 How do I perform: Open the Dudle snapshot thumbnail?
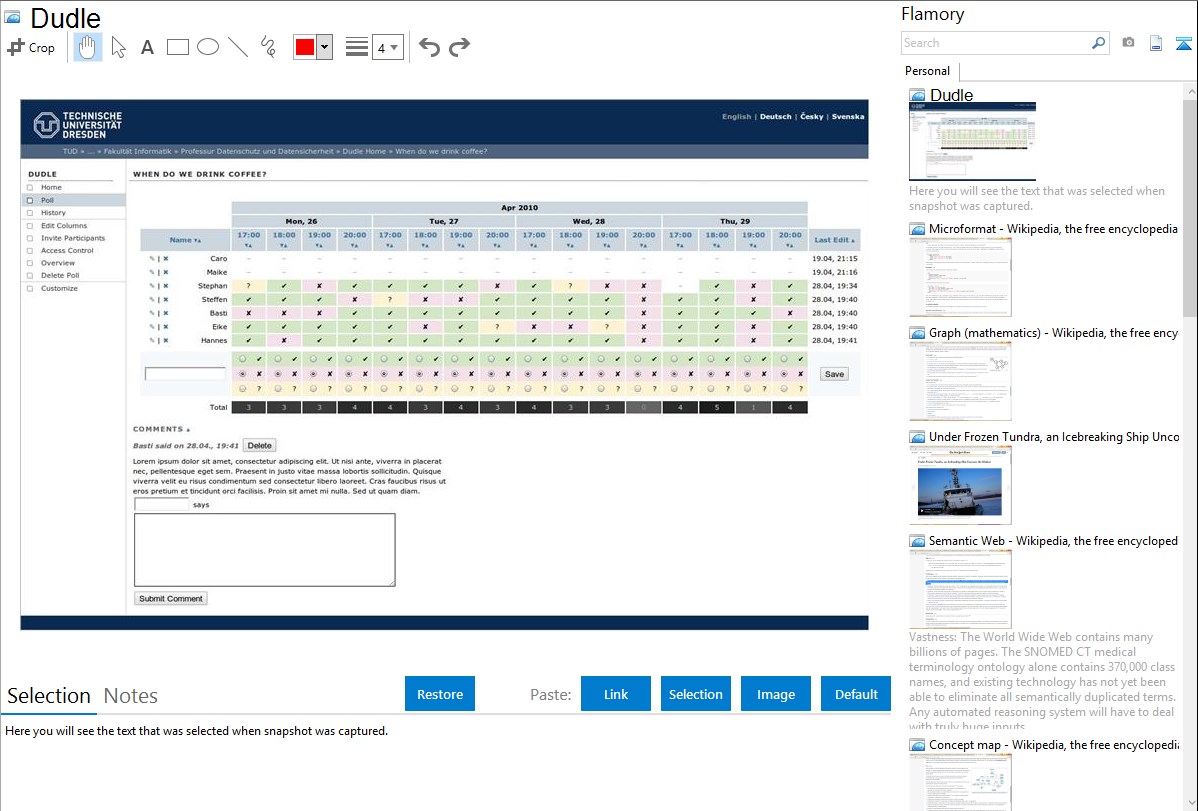[x=972, y=141]
